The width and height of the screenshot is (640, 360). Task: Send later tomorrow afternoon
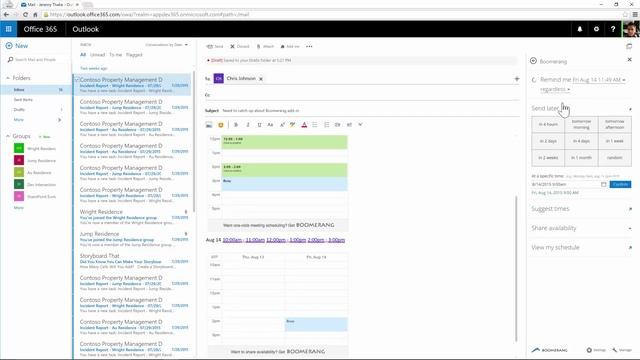click(x=615, y=124)
